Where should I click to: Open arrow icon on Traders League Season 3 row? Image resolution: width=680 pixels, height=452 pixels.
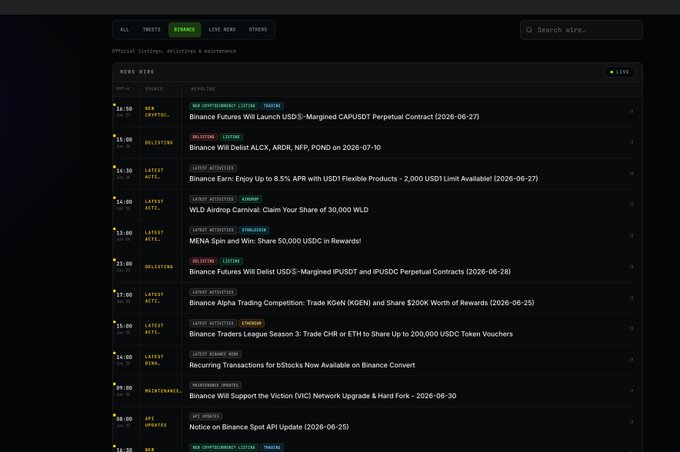[x=631, y=329]
